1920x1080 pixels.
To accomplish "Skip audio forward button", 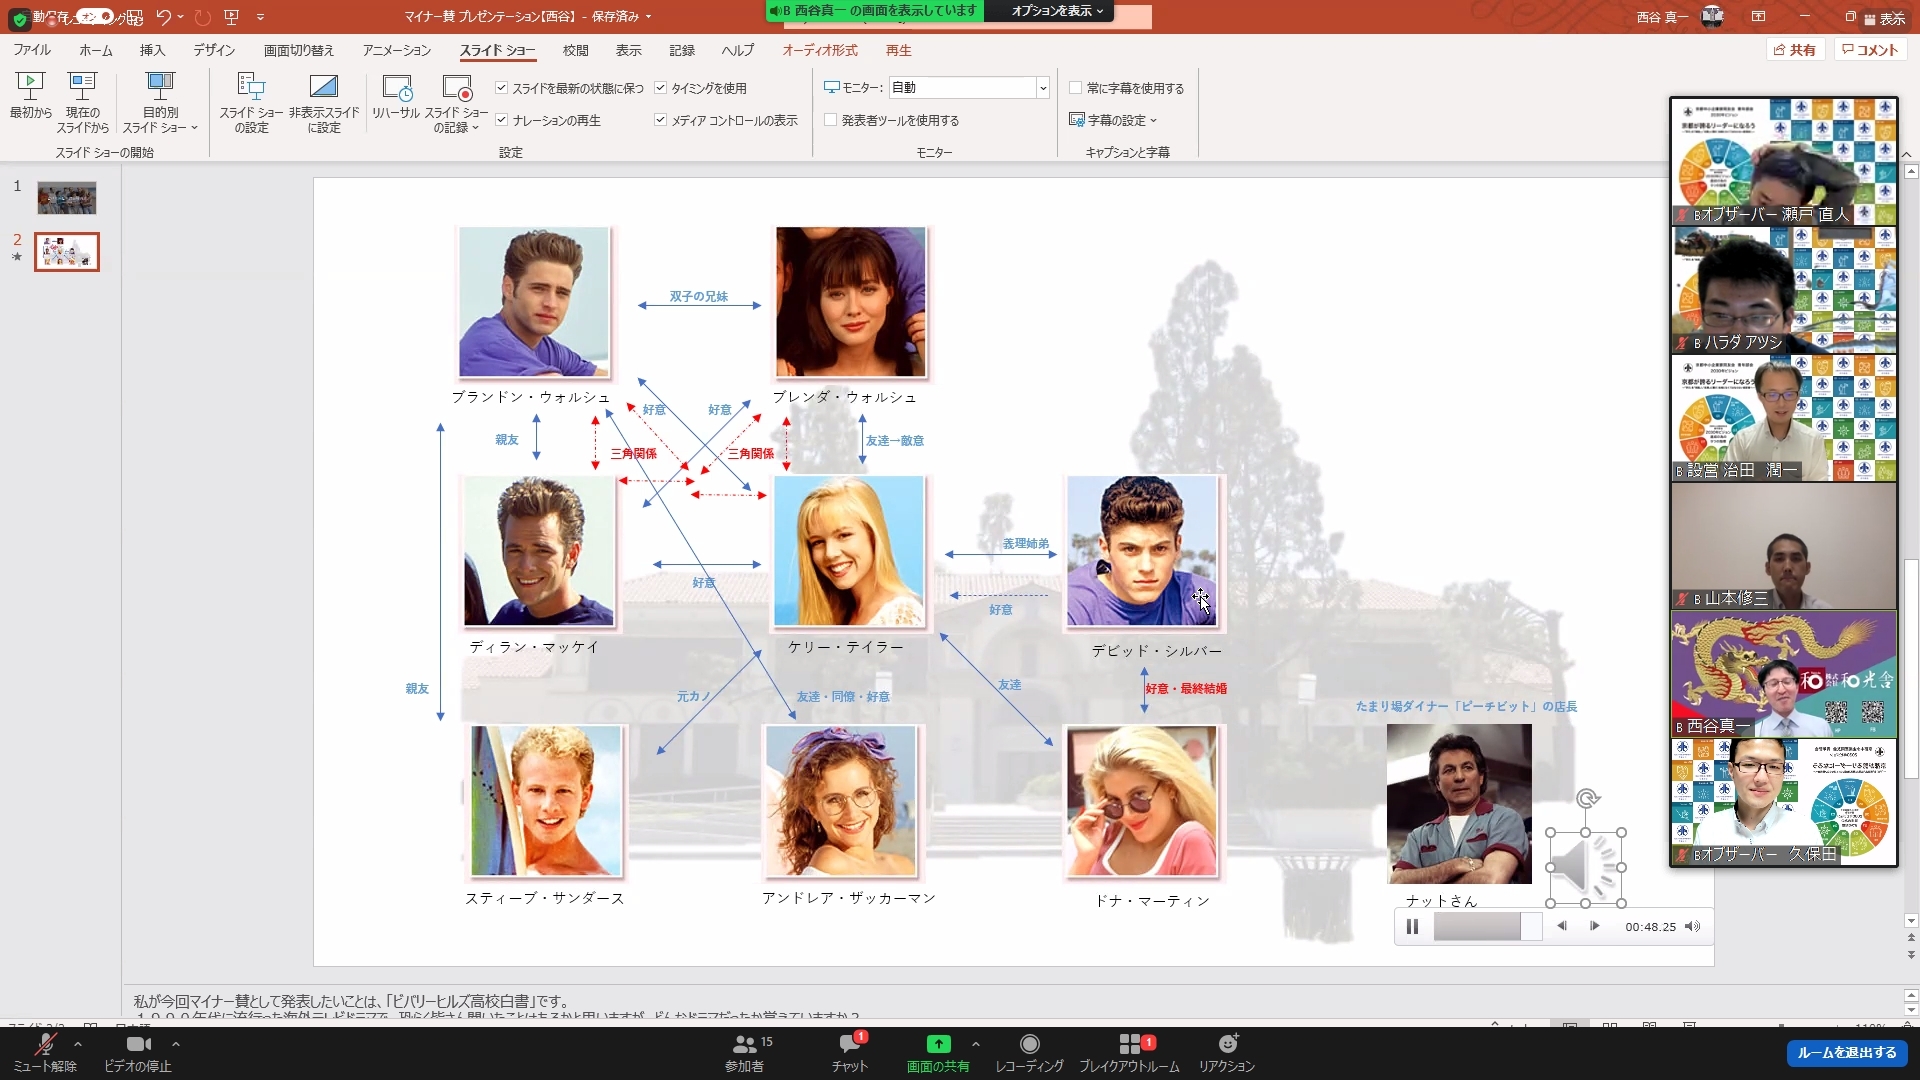I will click(1594, 926).
